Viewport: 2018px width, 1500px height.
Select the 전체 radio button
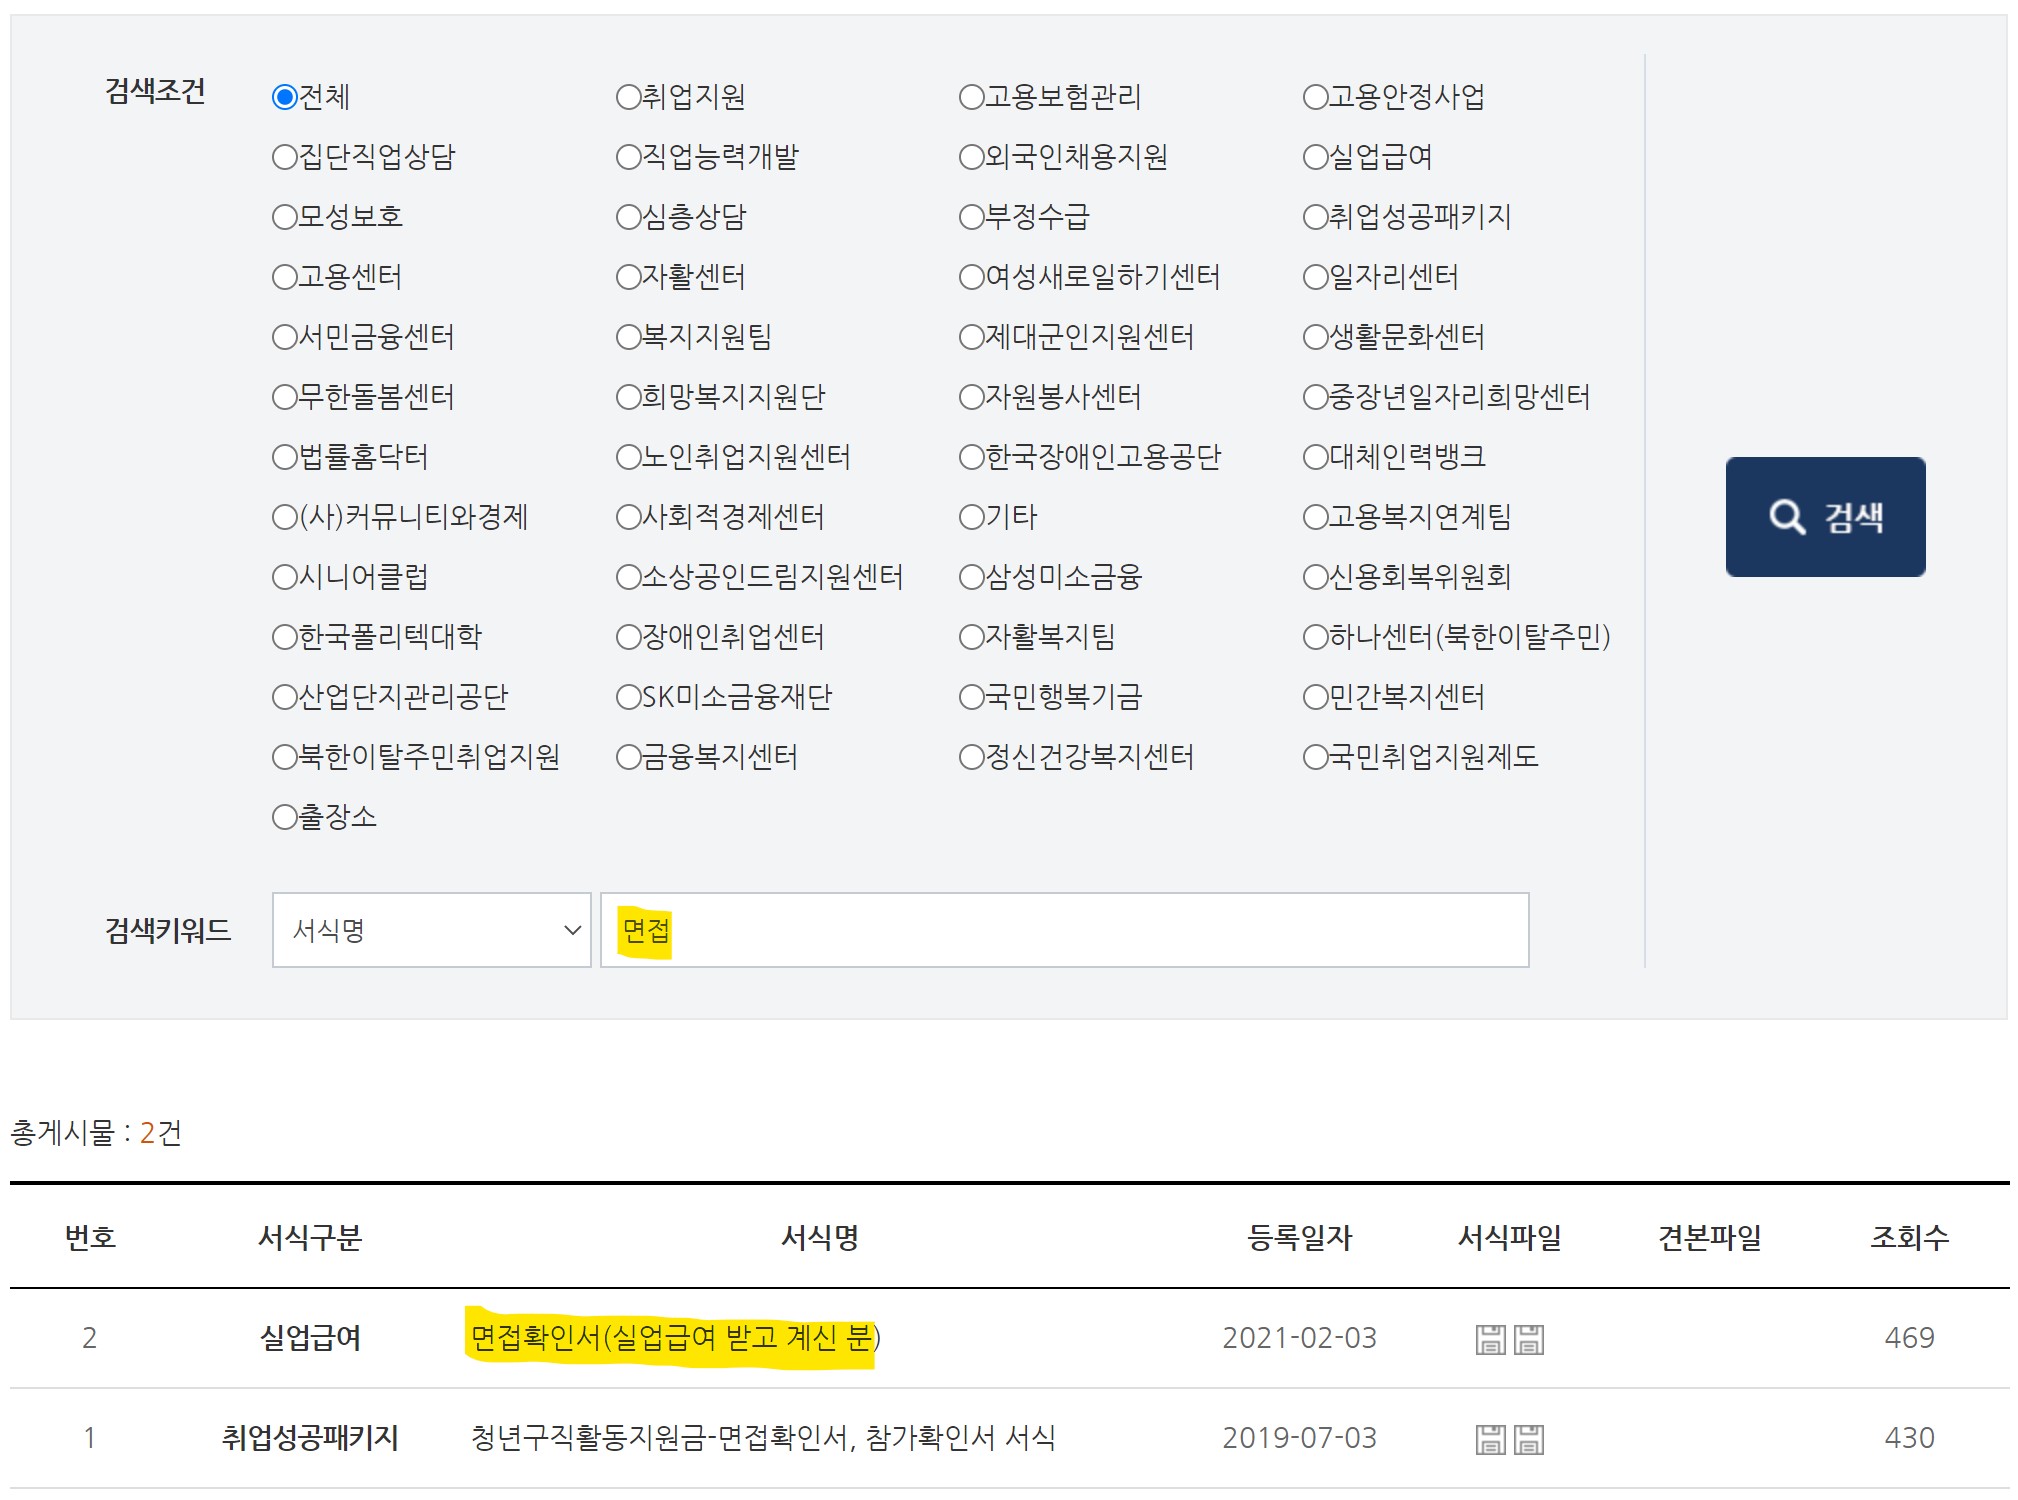click(x=285, y=97)
